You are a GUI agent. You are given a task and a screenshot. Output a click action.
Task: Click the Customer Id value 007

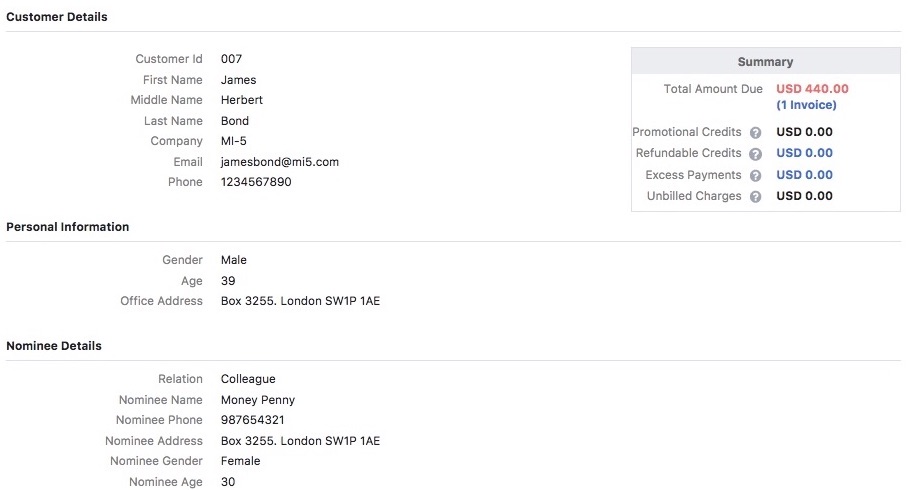(x=231, y=59)
